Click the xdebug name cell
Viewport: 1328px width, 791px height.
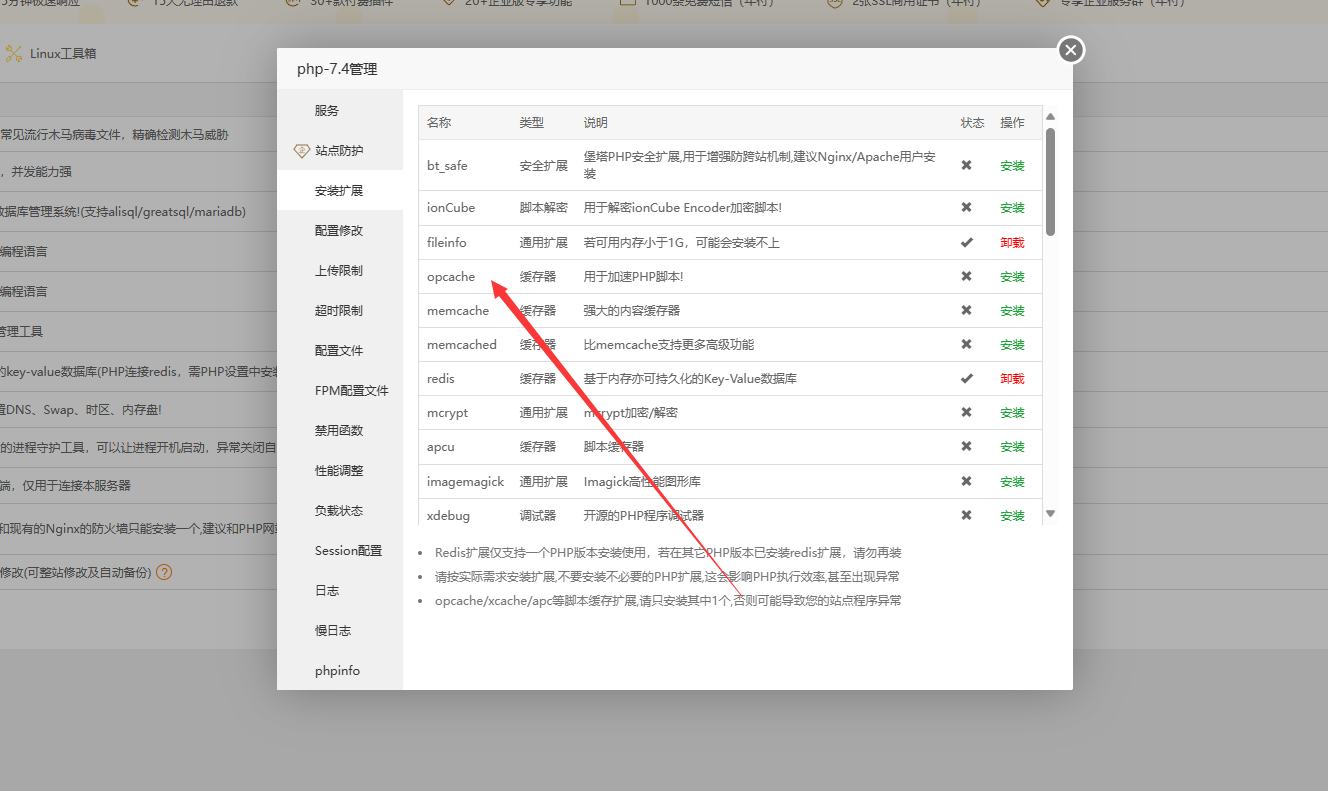click(448, 516)
